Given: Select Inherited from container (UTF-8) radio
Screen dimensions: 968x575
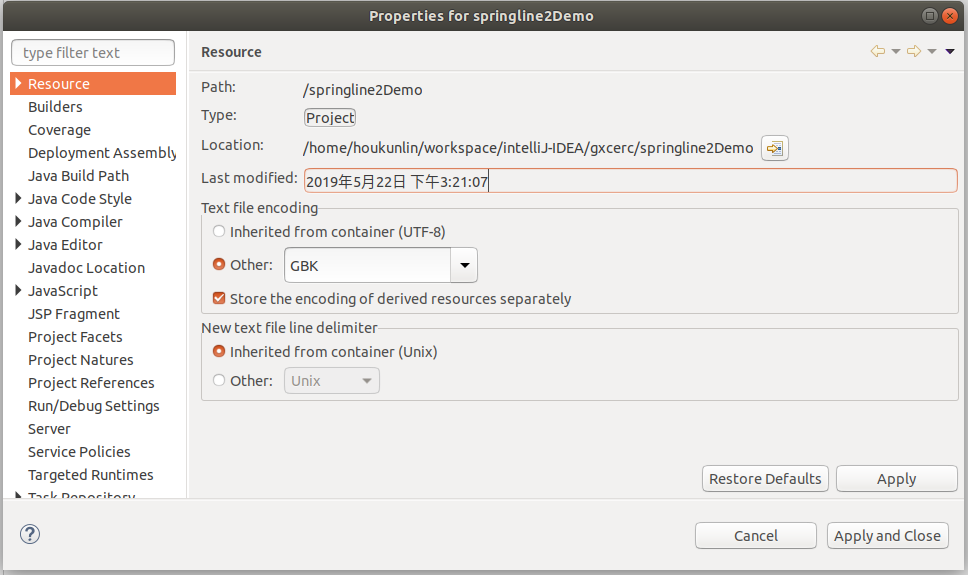Looking at the screenshot, I should [219, 232].
